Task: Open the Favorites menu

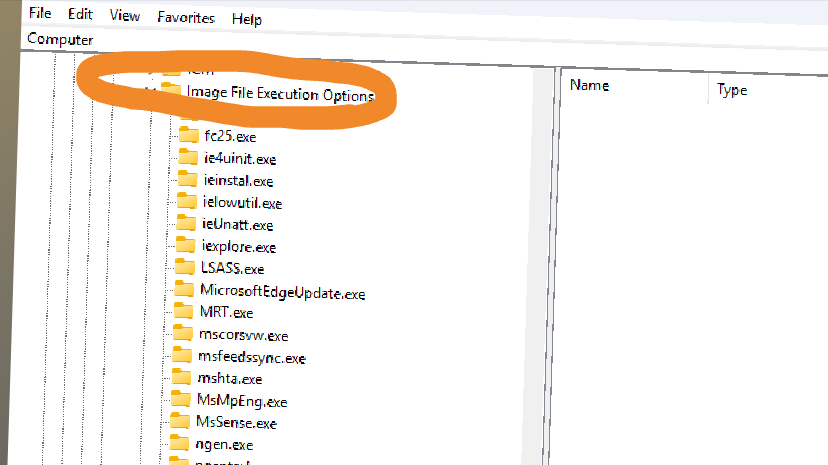Action: 186,17
